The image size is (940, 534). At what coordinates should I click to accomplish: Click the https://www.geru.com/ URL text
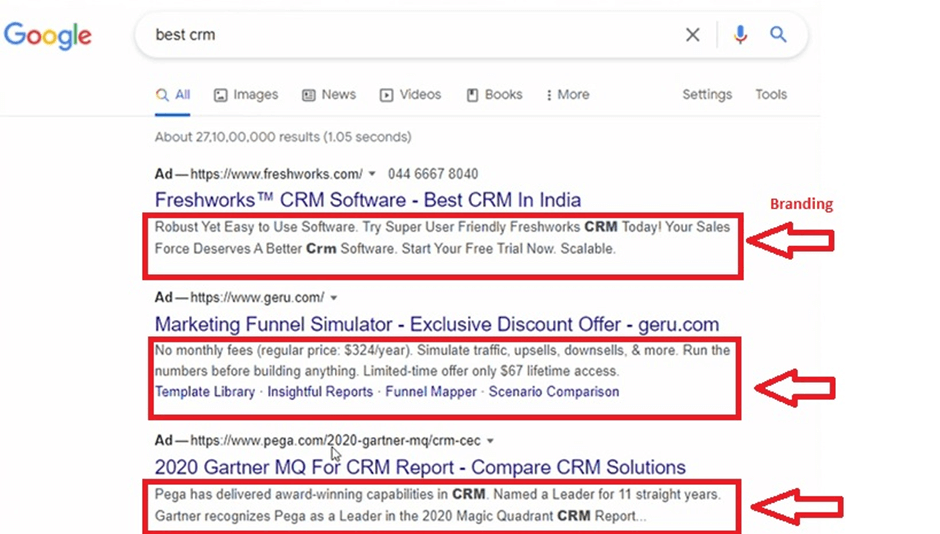[257, 297]
